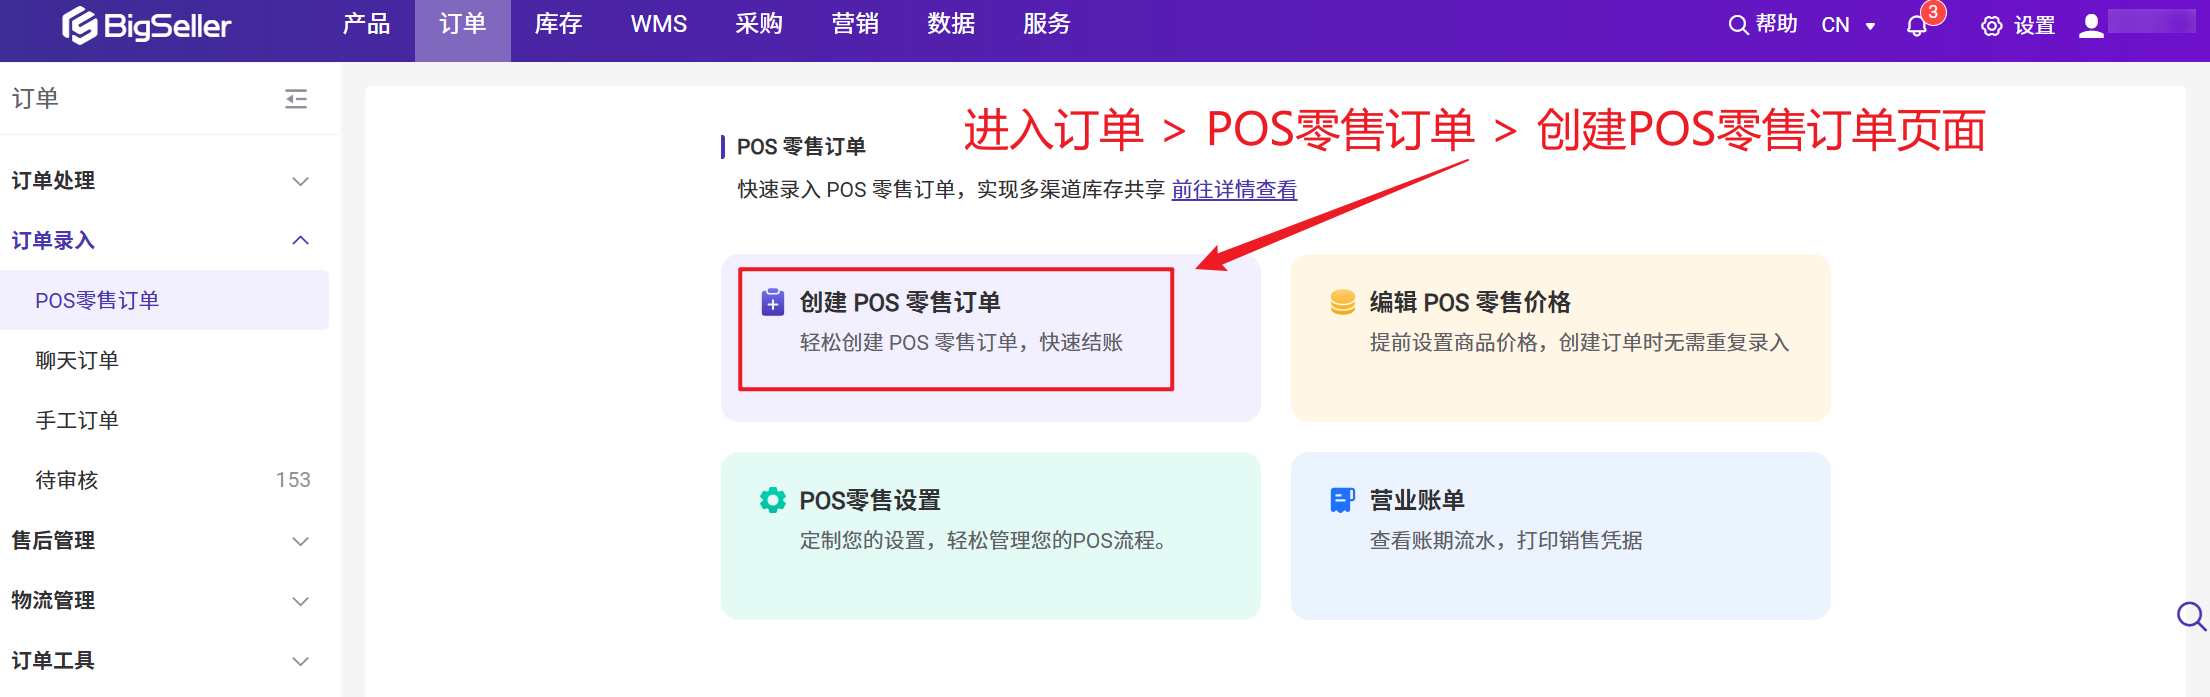Screen dimensions: 2210x697
Task: Click the 创建 POS 零售订单 clipboard icon
Action: click(x=773, y=302)
